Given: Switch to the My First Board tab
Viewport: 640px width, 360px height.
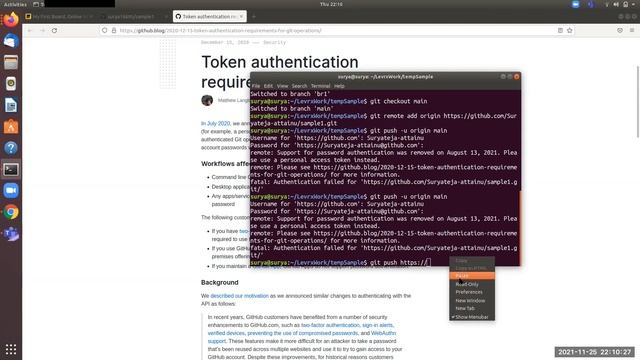Looking at the screenshot, I should point(59,17).
